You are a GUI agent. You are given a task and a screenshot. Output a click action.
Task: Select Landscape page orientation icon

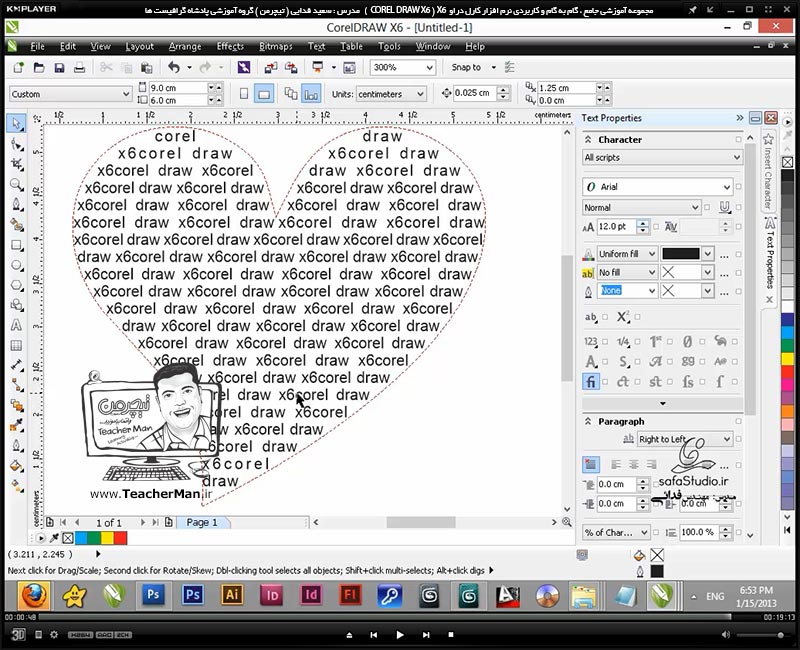click(x=264, y=94)
